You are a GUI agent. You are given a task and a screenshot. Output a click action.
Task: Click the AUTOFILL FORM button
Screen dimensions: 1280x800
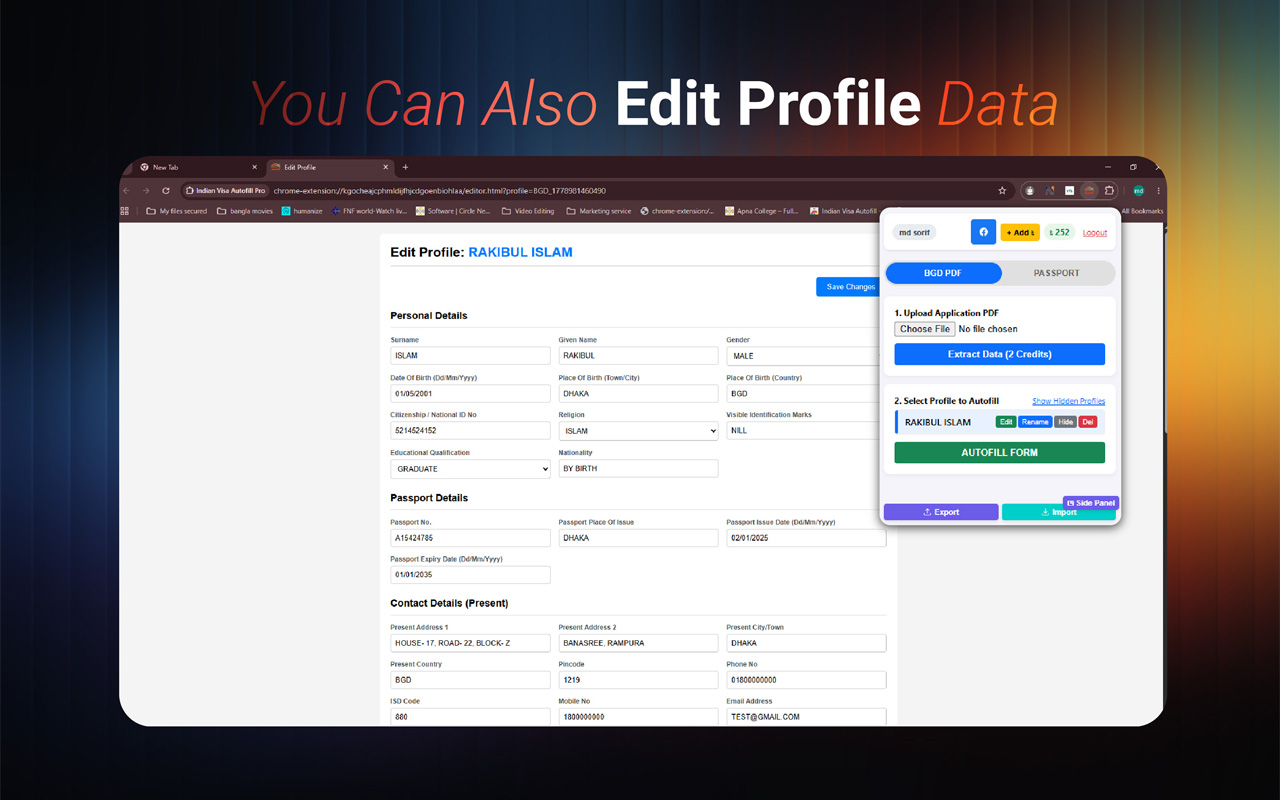999,453
